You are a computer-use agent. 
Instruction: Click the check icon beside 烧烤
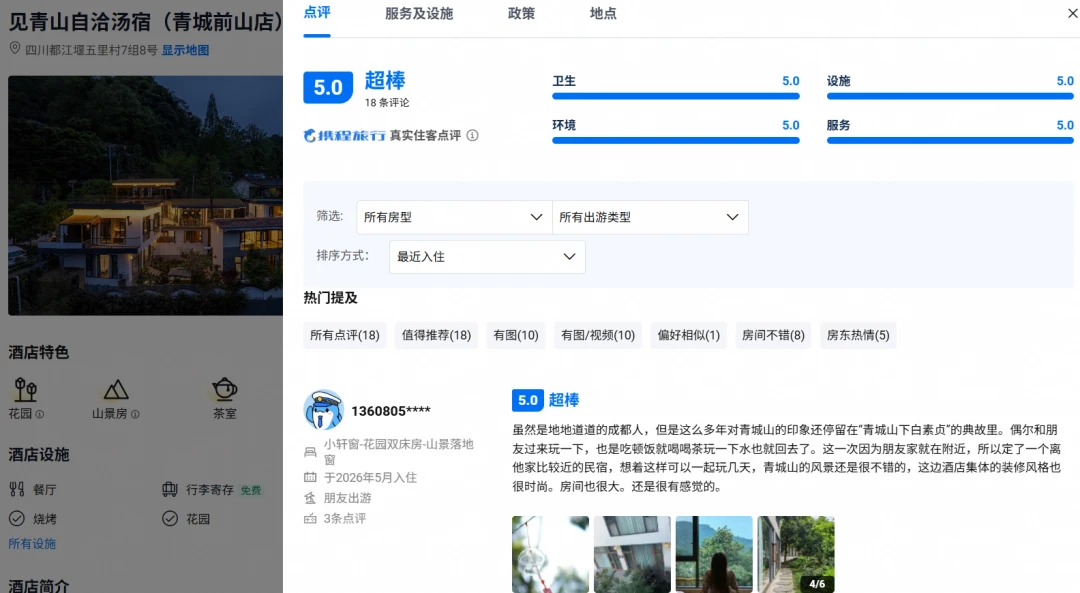17,519
